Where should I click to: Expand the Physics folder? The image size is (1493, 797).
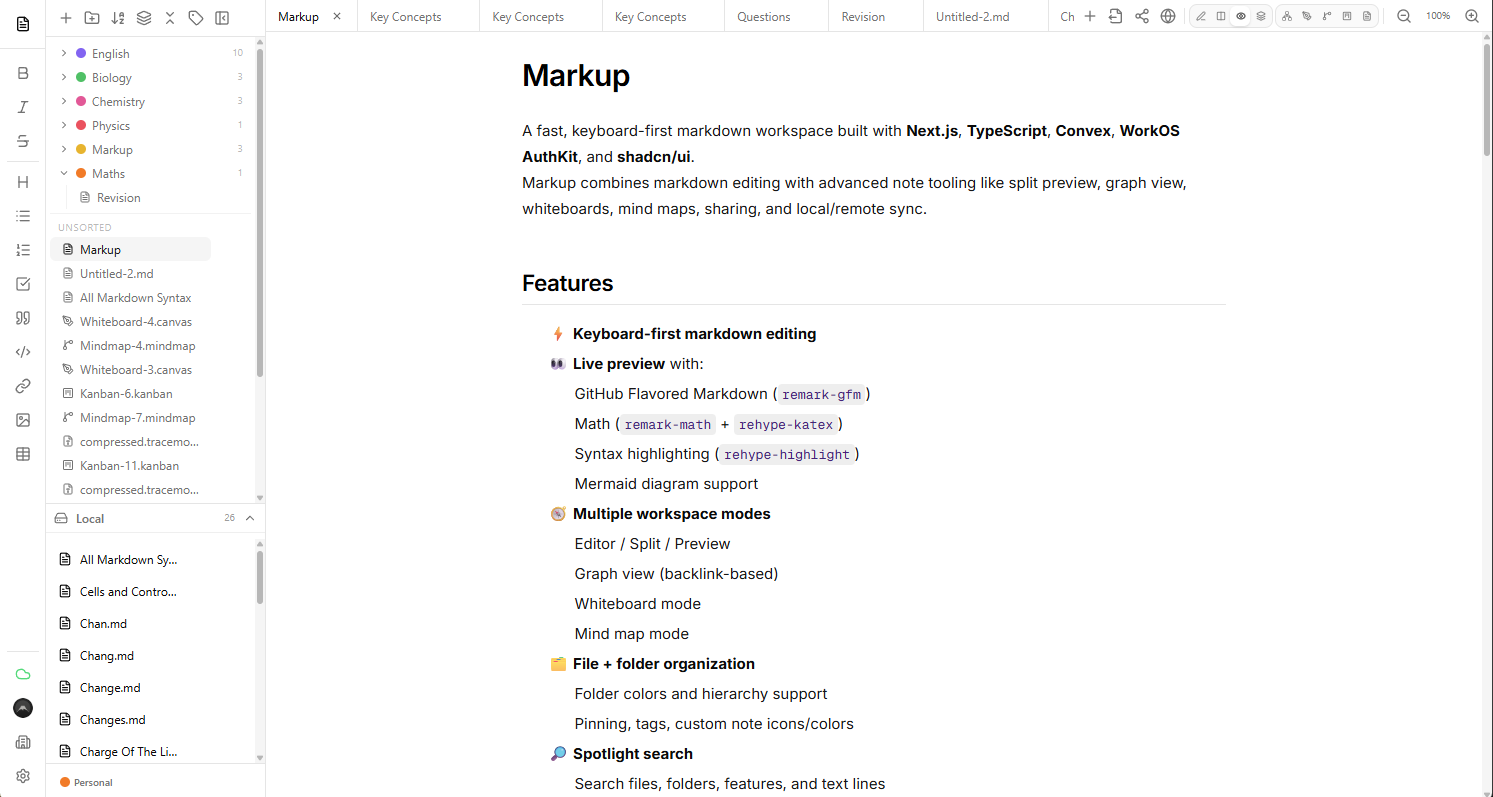(x=64, y=124)
